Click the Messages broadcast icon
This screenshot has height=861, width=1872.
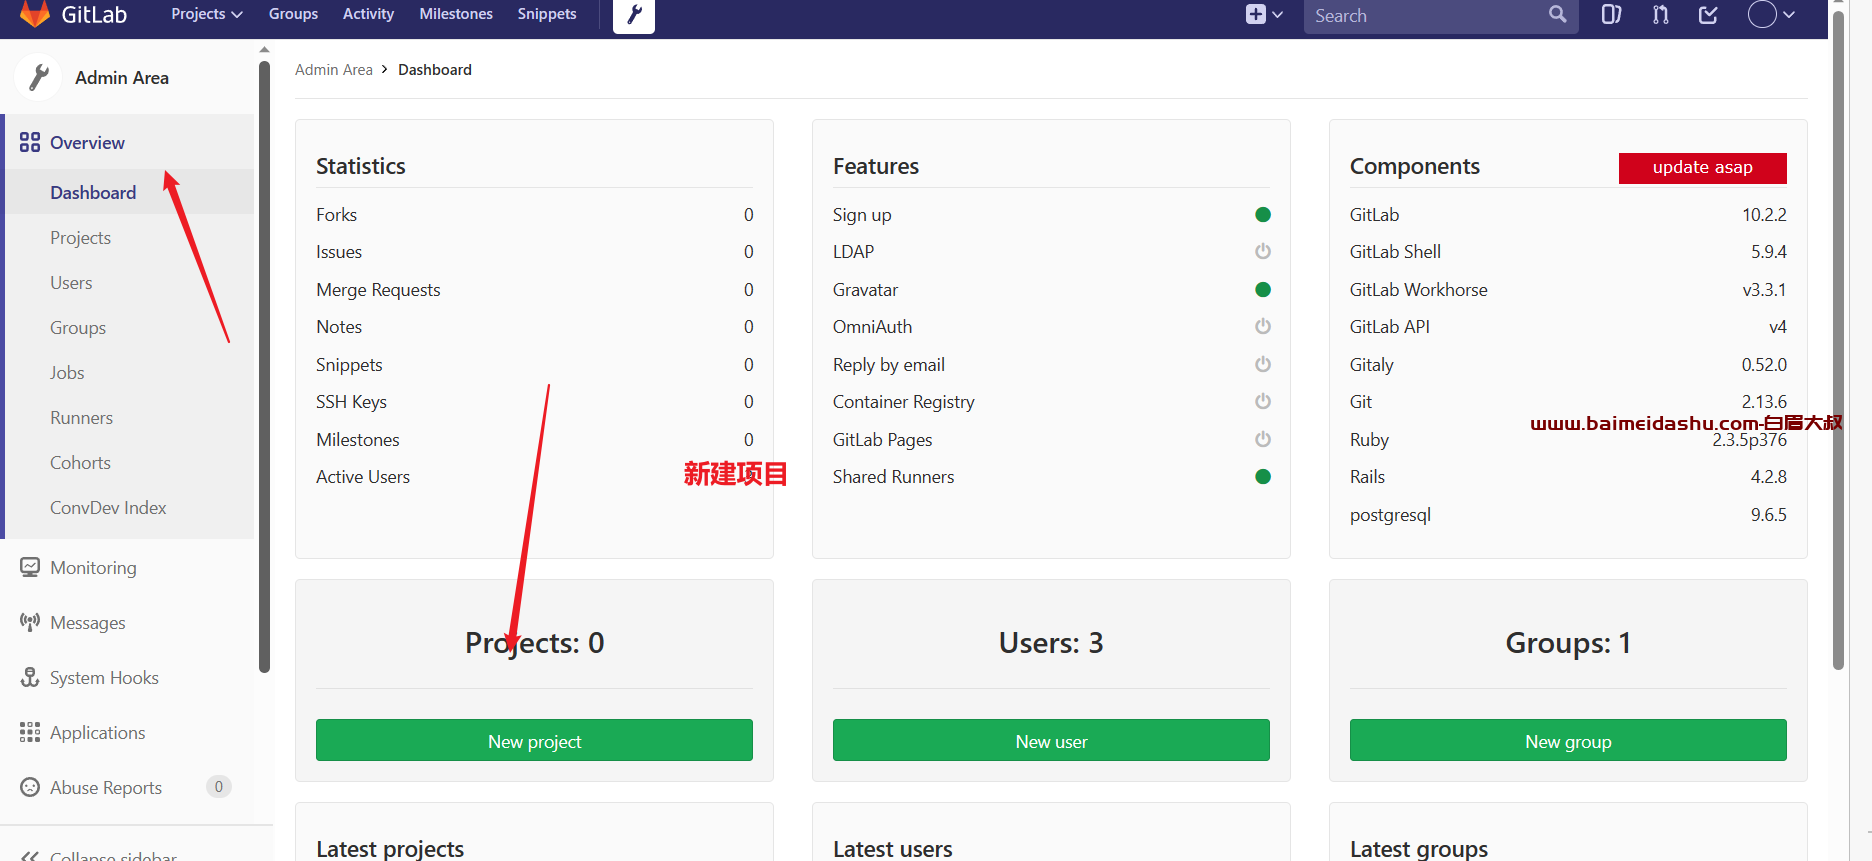click(x=30, y=622)
